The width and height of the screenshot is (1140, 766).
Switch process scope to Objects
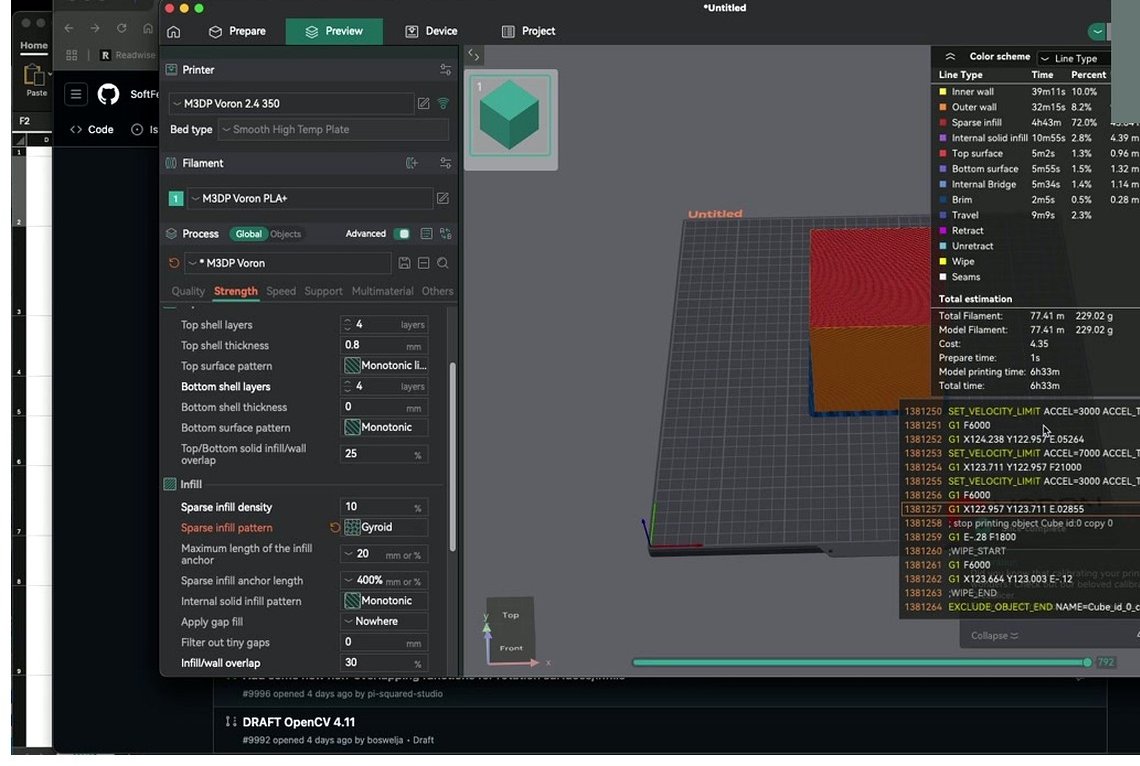[285, 234]
